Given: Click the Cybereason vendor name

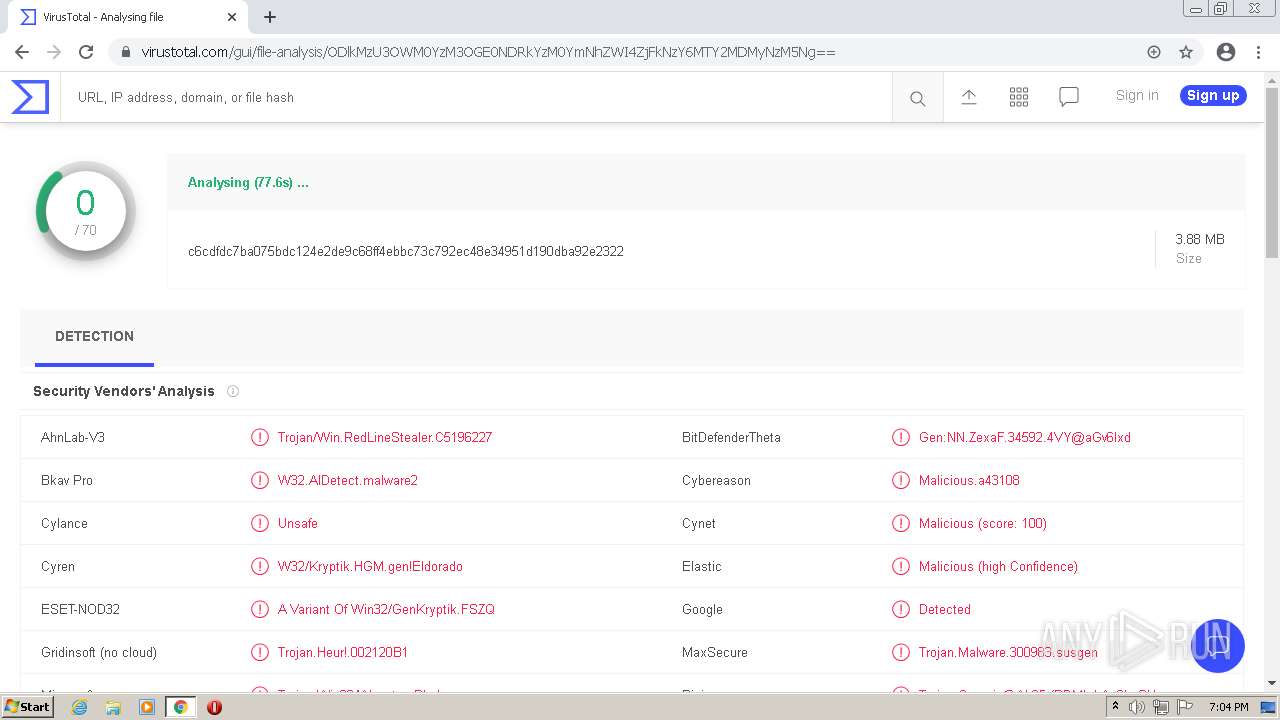Looking at the screenshot, I should (x=716, y=480).
